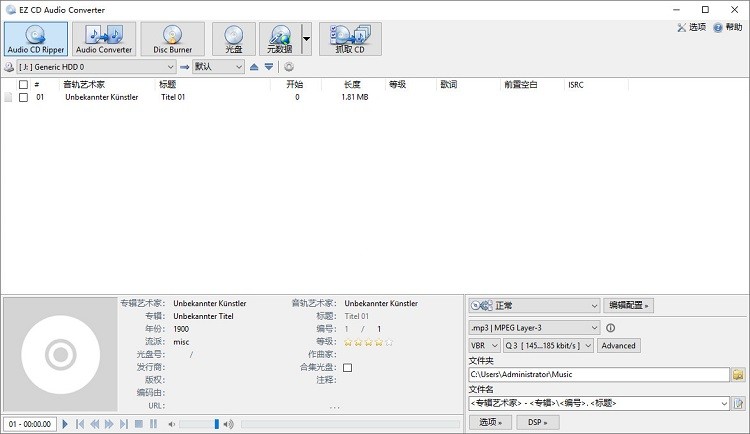
Task: Toggle the select-all checkbox in header
Action: coord(24,85)
